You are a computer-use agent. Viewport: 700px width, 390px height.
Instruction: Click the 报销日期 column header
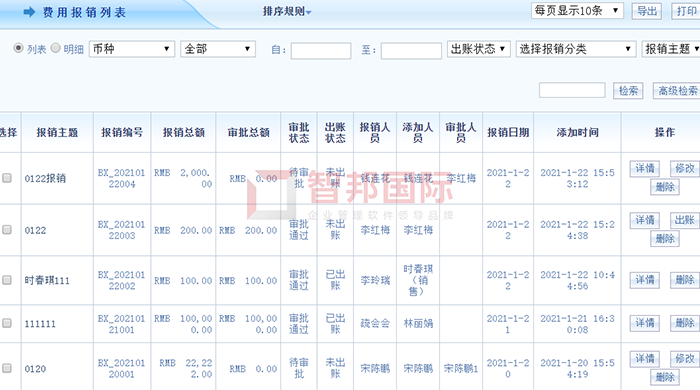coord(508,133)
